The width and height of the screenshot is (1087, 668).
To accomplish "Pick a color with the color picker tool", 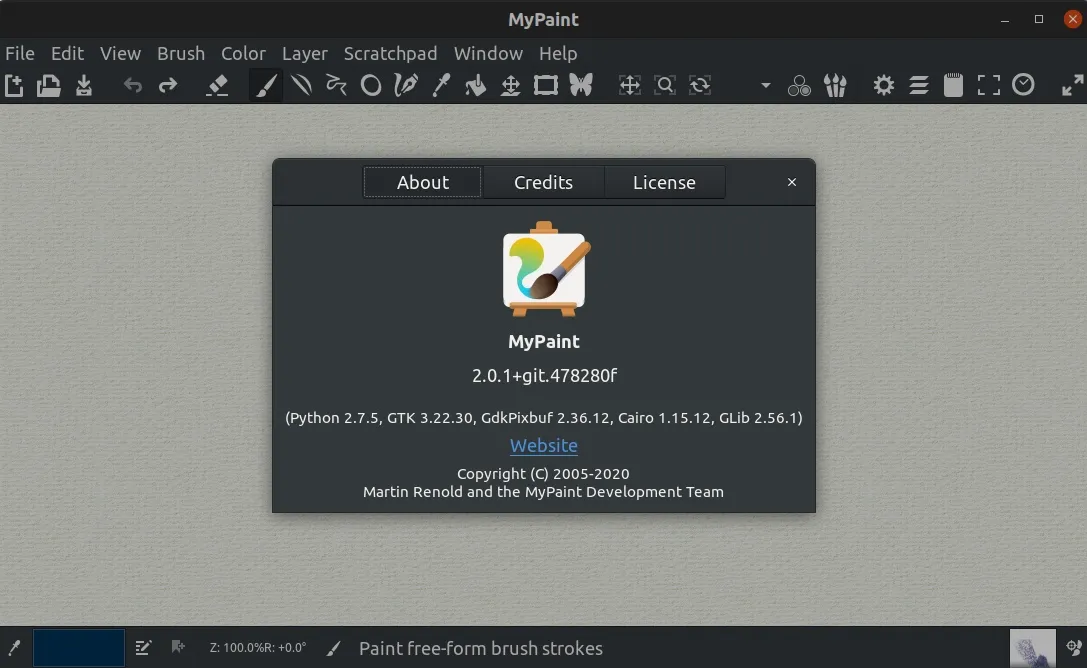I will (441, 85).
